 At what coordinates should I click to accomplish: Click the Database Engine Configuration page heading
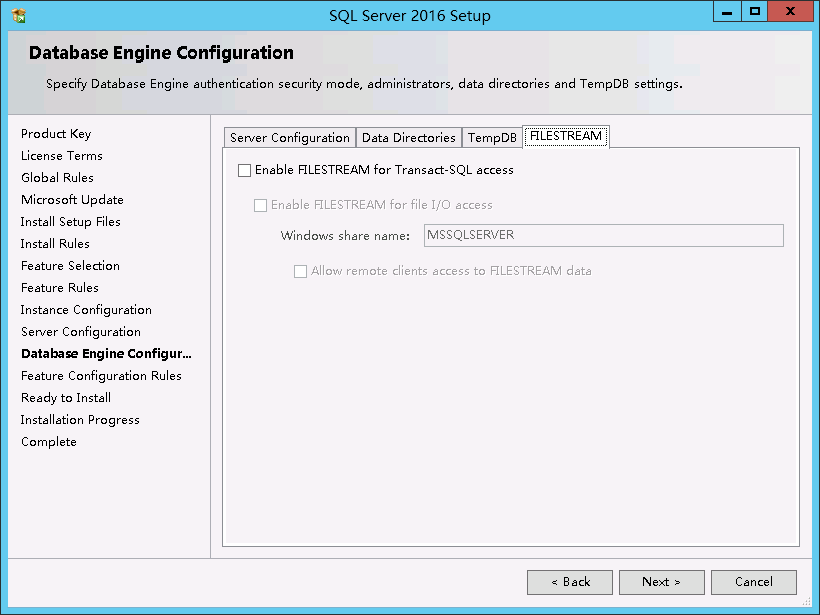point(161,53)
